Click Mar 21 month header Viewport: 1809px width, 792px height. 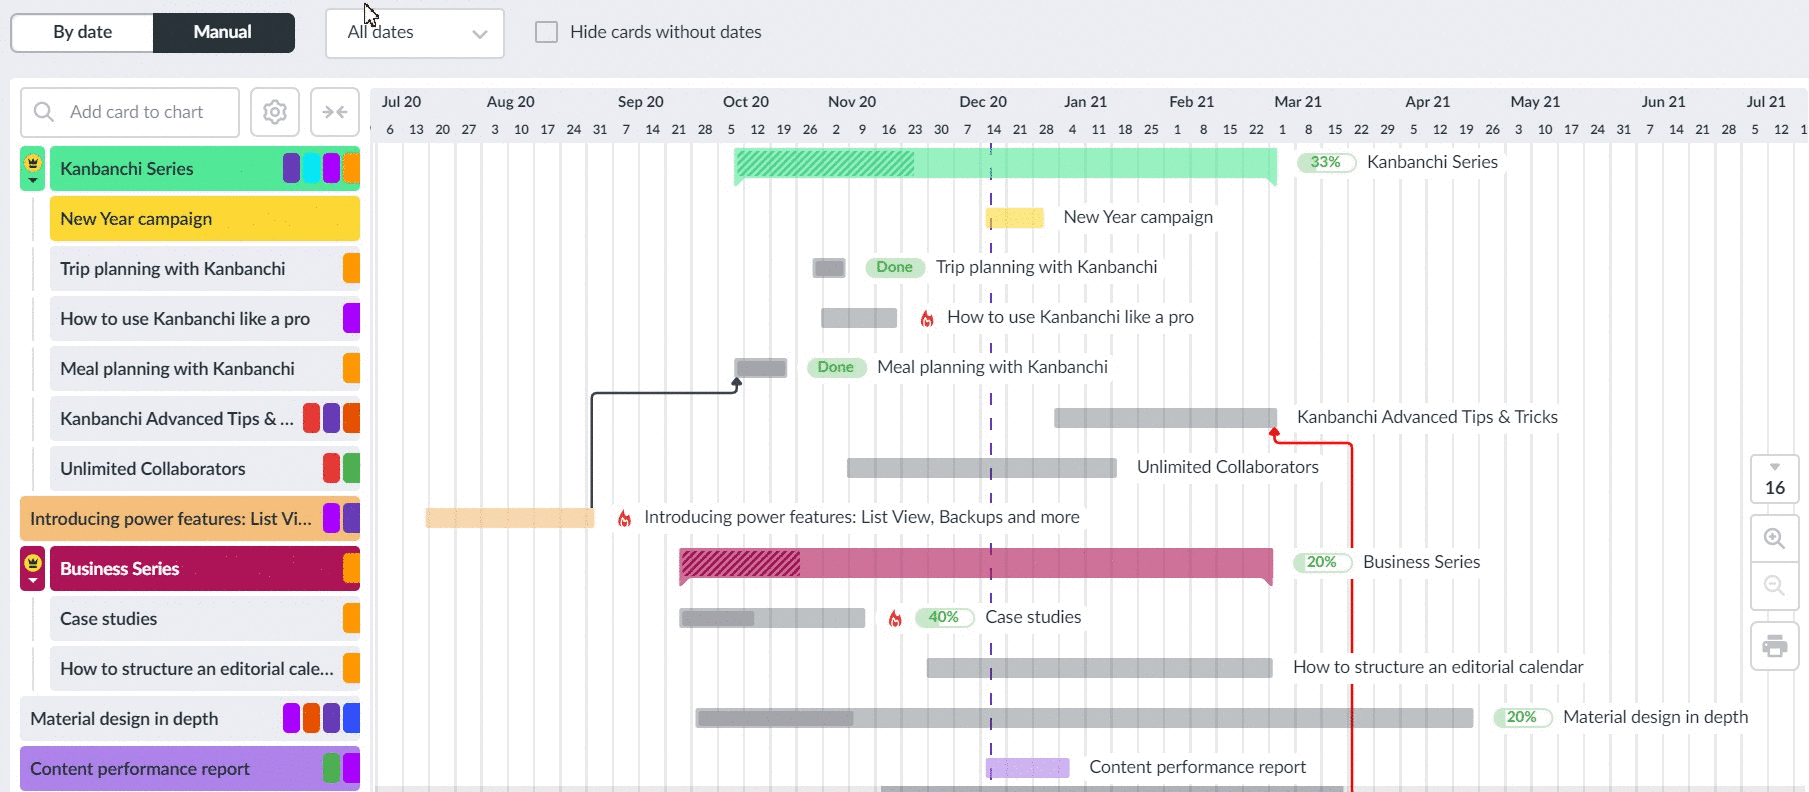1298,102
